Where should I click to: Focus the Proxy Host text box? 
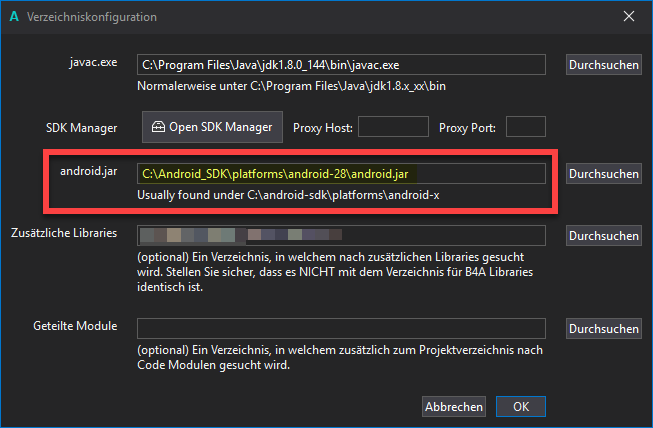point(393,127)
